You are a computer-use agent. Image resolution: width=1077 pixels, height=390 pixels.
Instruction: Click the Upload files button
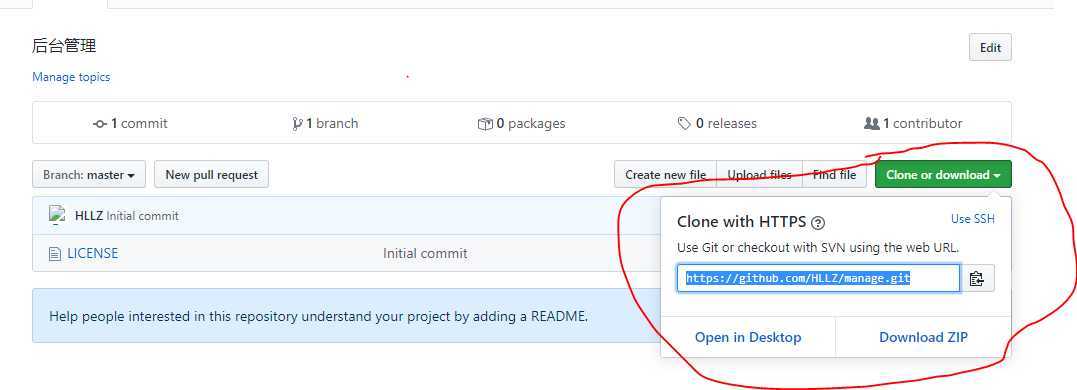tap(759, 174)
